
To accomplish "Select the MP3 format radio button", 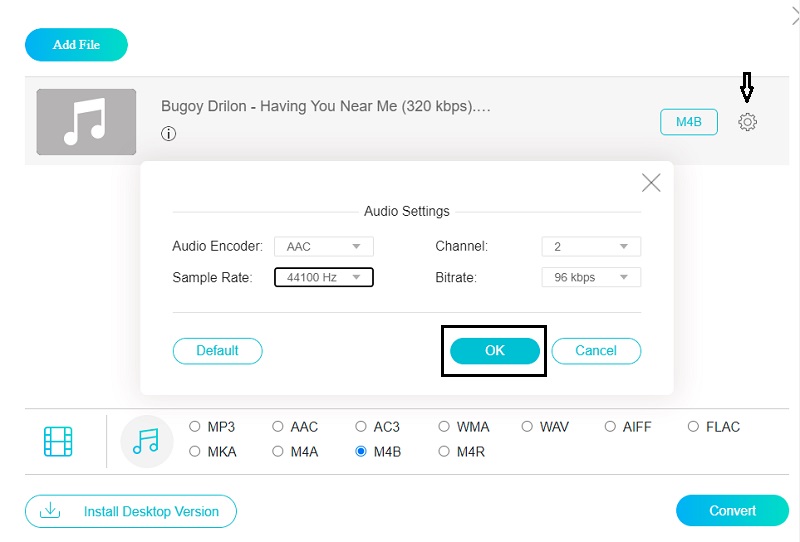I will (x=195, y=427).
